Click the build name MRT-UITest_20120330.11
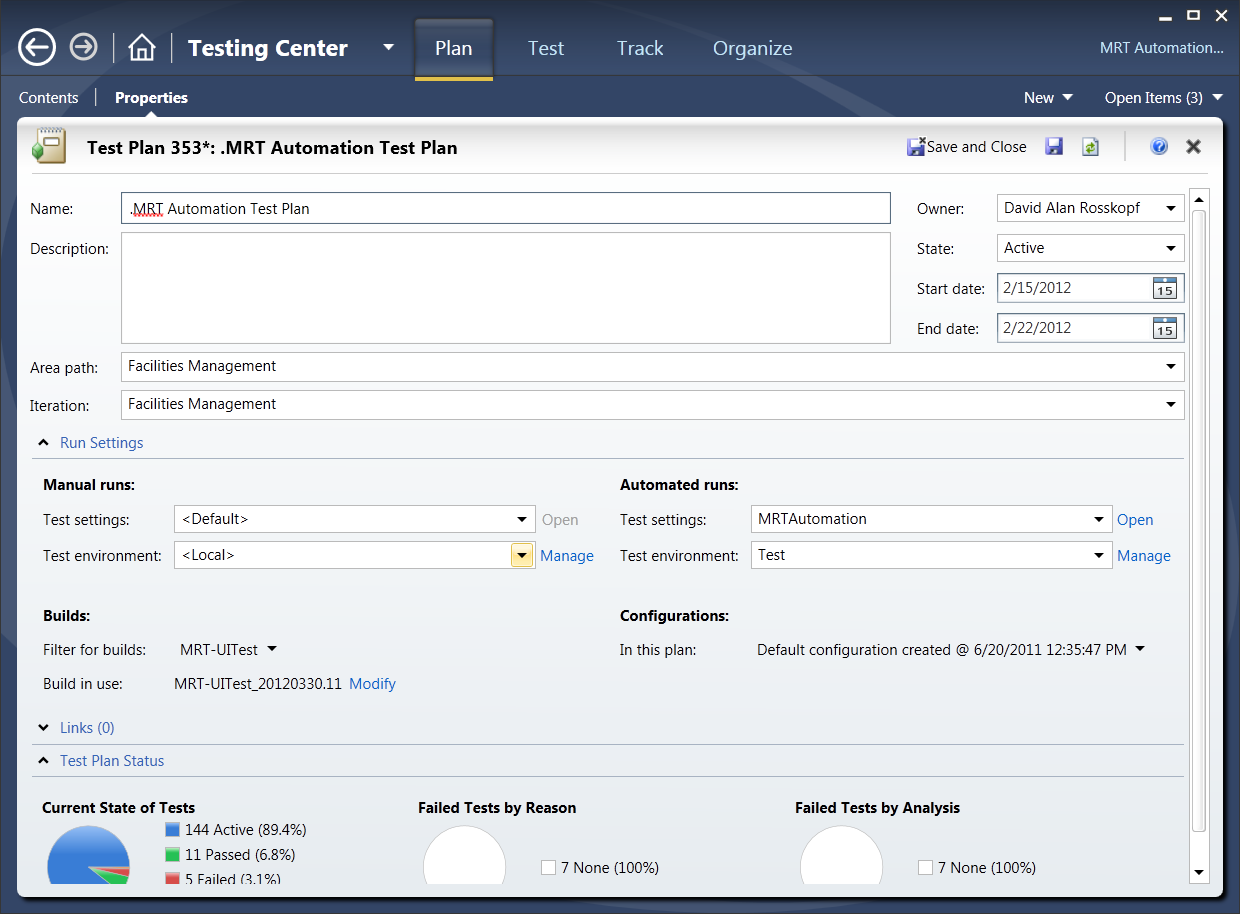Image resolution: width=1240 pixels, height=914 pixels. pos(258,684)
